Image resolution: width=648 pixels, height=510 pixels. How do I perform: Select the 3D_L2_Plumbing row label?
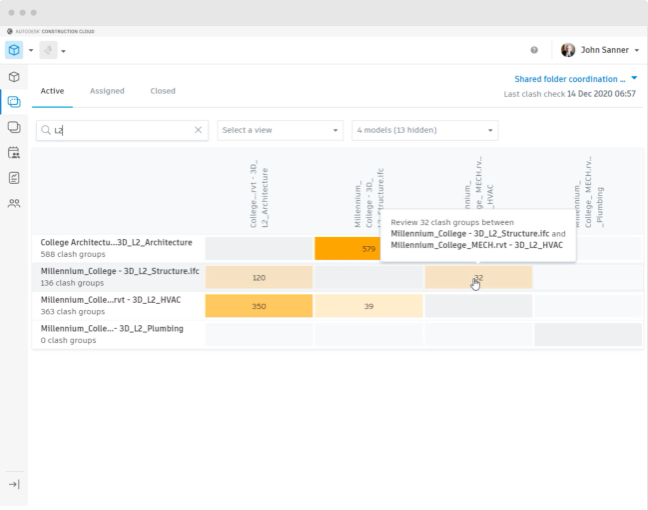click(x=112, y=329)
